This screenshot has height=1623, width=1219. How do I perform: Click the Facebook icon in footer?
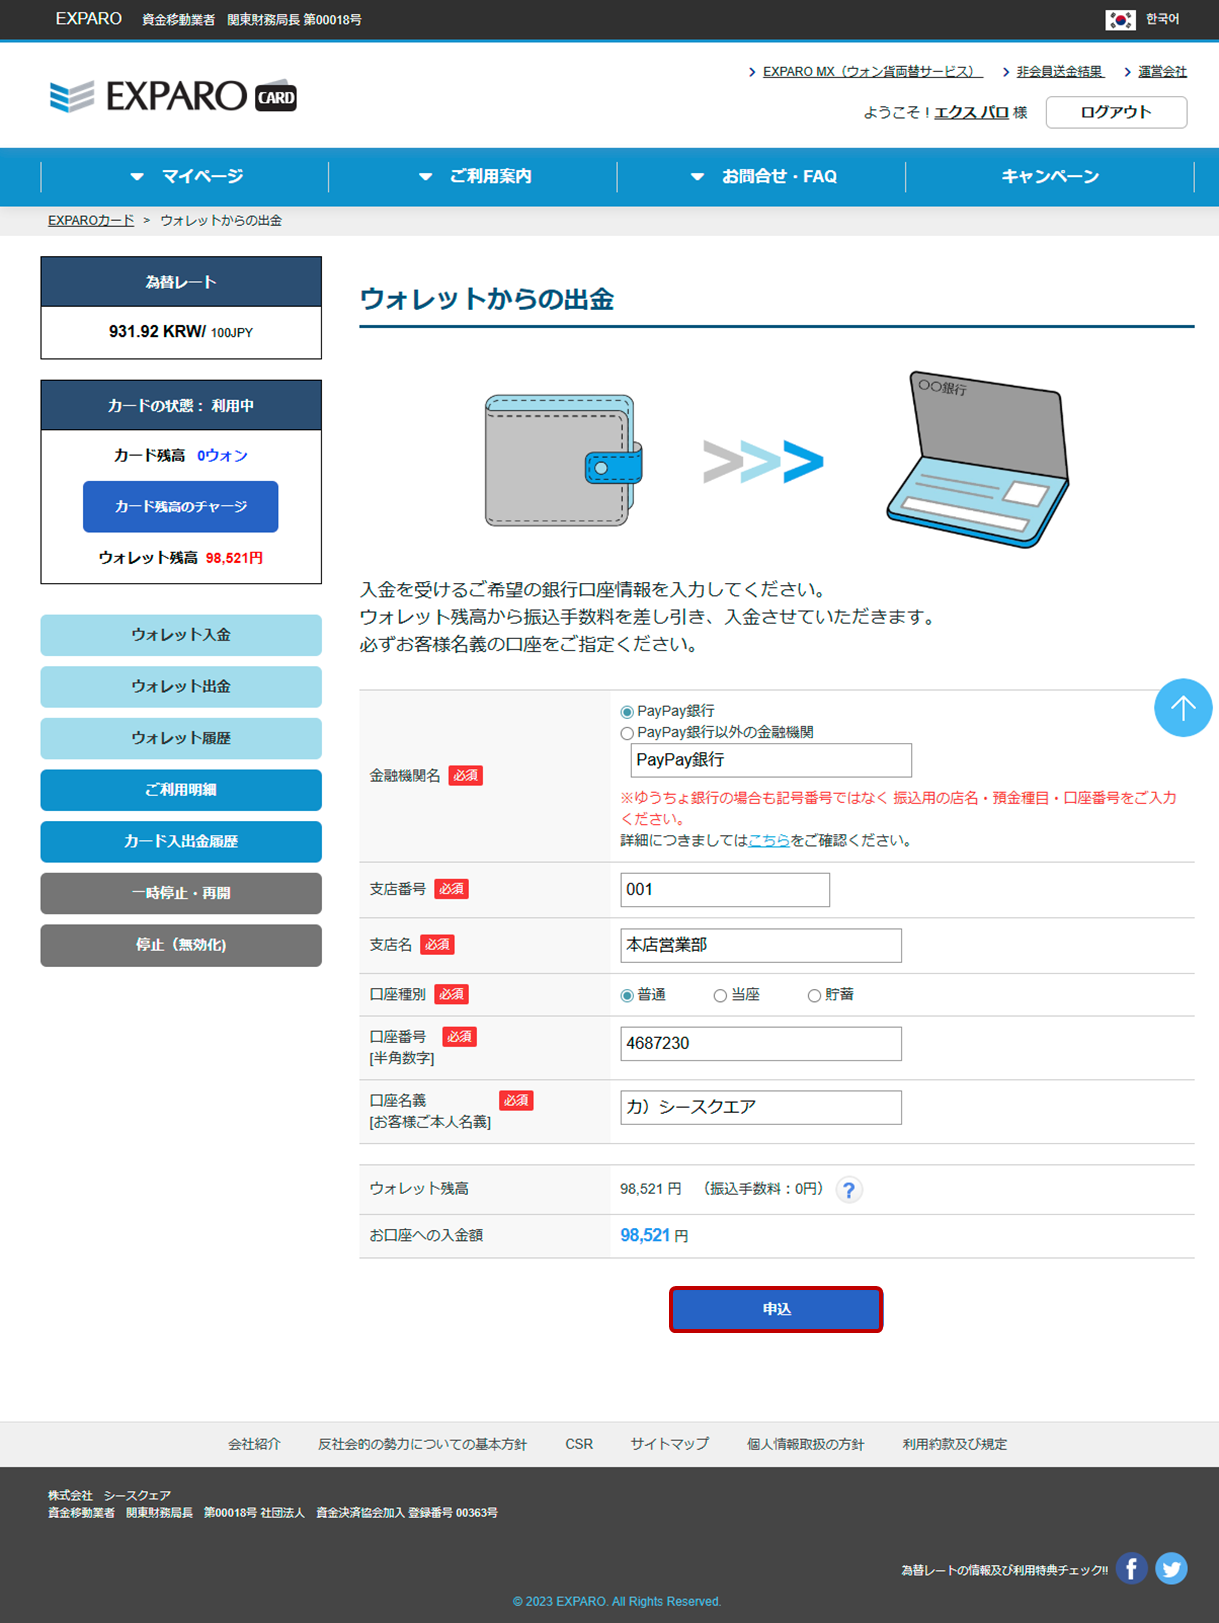tap(1131, 1568)
